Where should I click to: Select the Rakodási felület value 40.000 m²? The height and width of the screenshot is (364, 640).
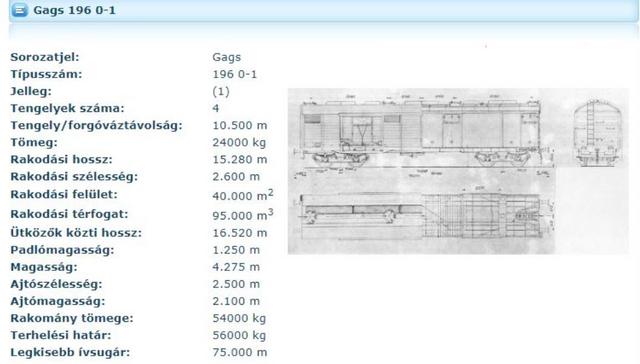pos(243,195)
